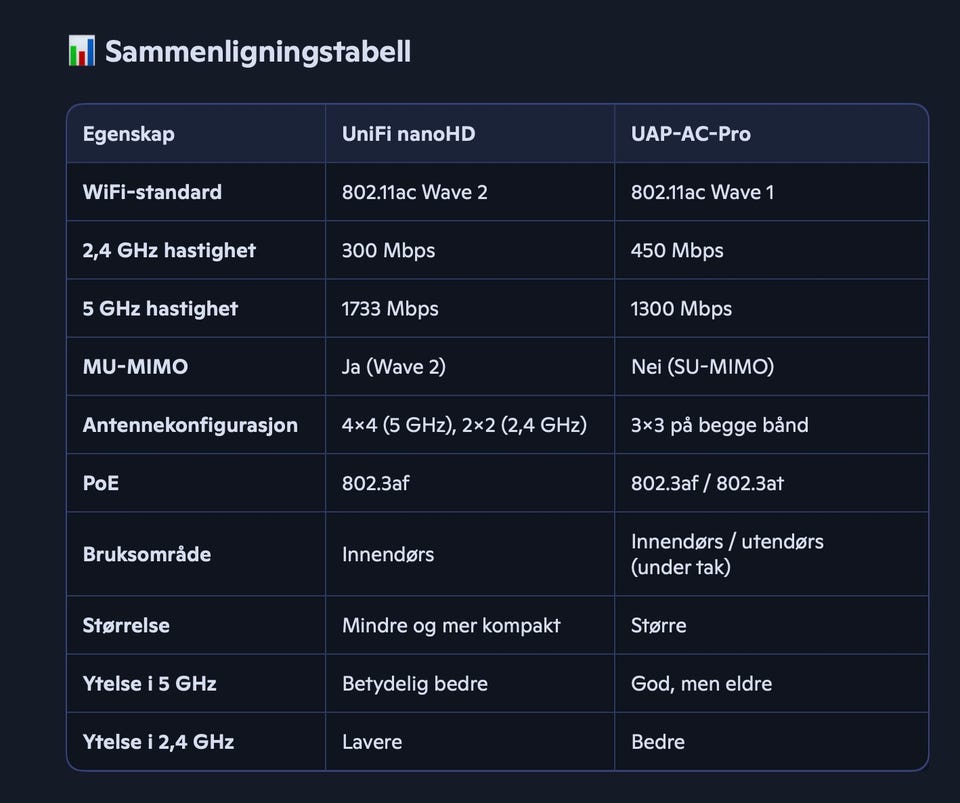Click the 450 Mbps cell
This screenshot has height=803, width=960.
pos(677,250)
